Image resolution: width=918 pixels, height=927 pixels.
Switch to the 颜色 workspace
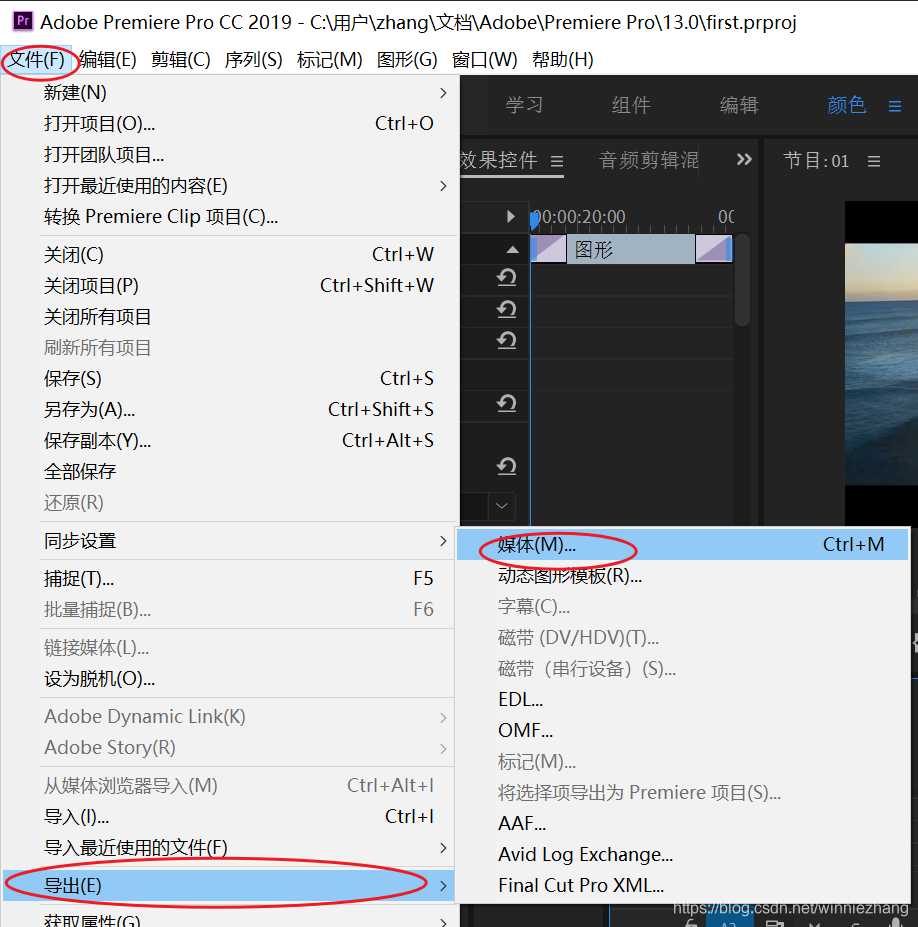[x=846, y=105]
